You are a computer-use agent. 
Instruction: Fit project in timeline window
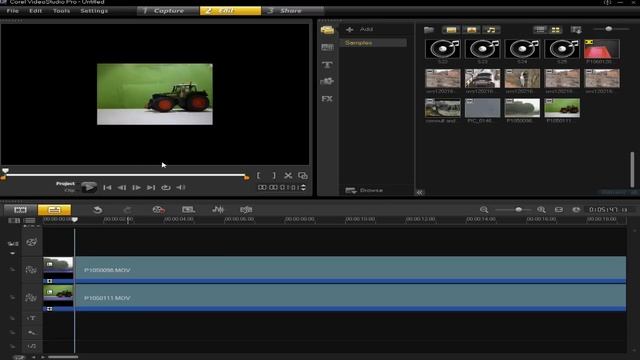click(559, 210)
